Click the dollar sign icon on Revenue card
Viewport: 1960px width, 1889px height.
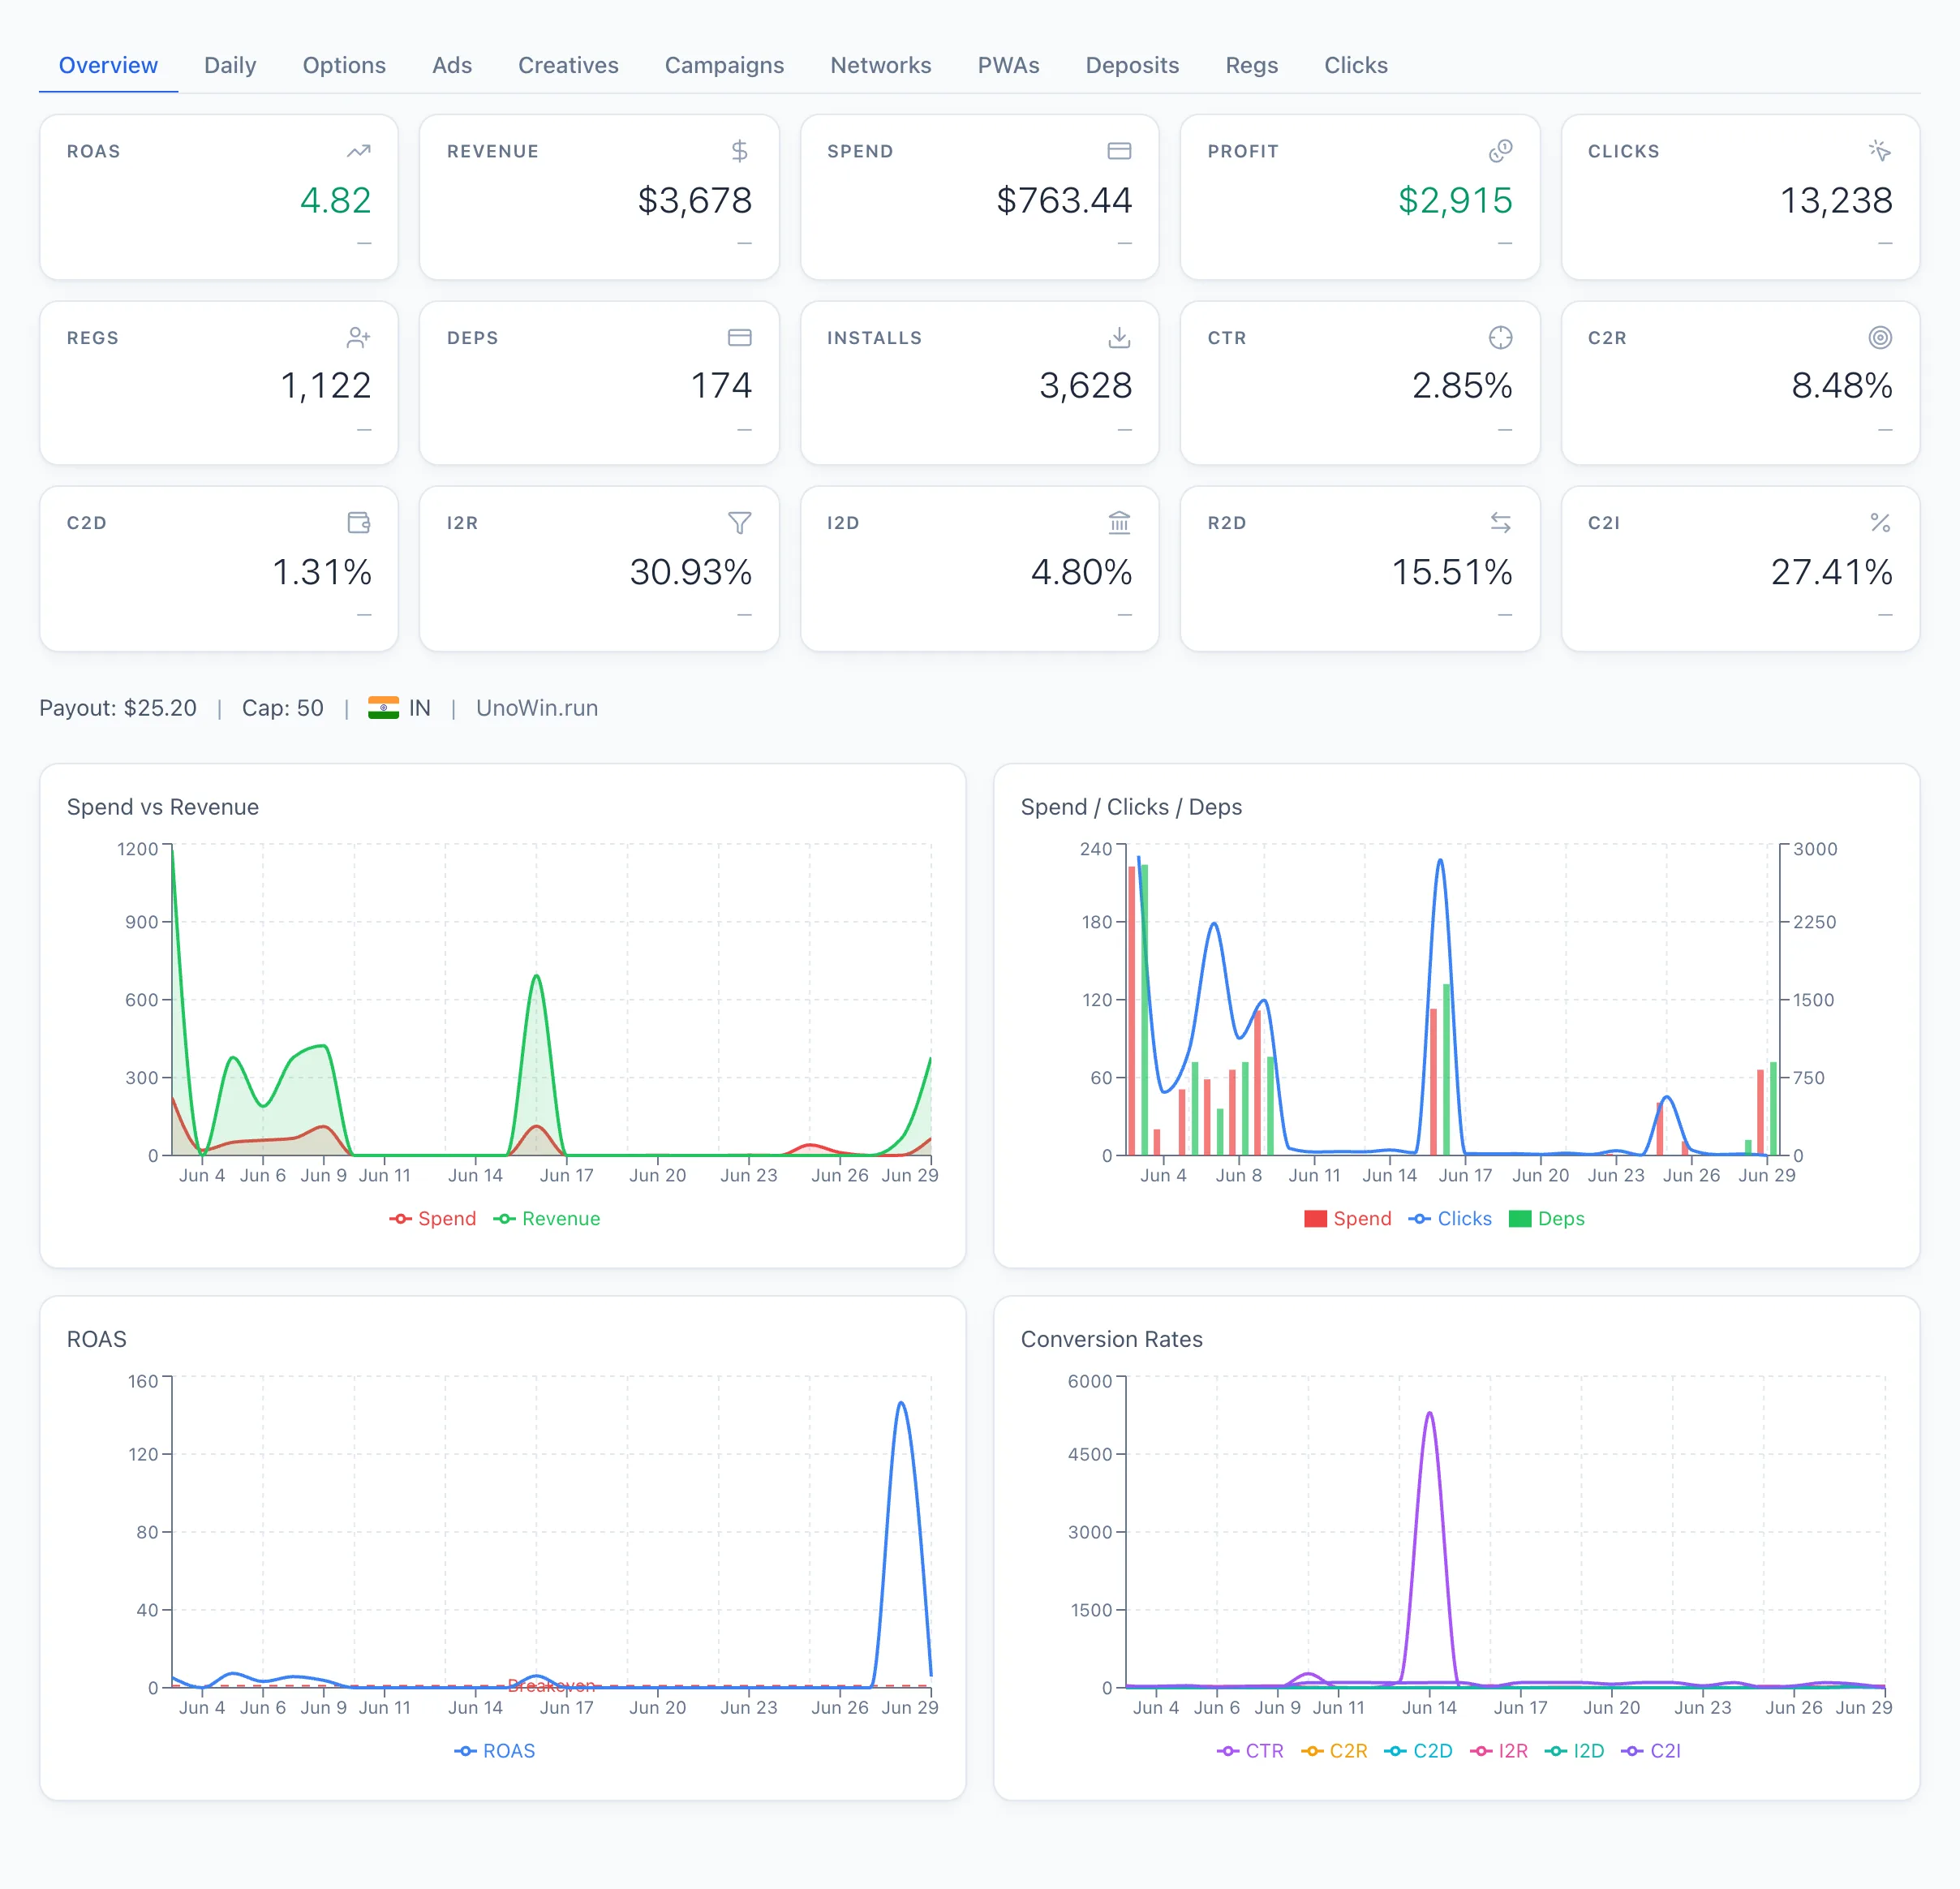tap(739, 151)
